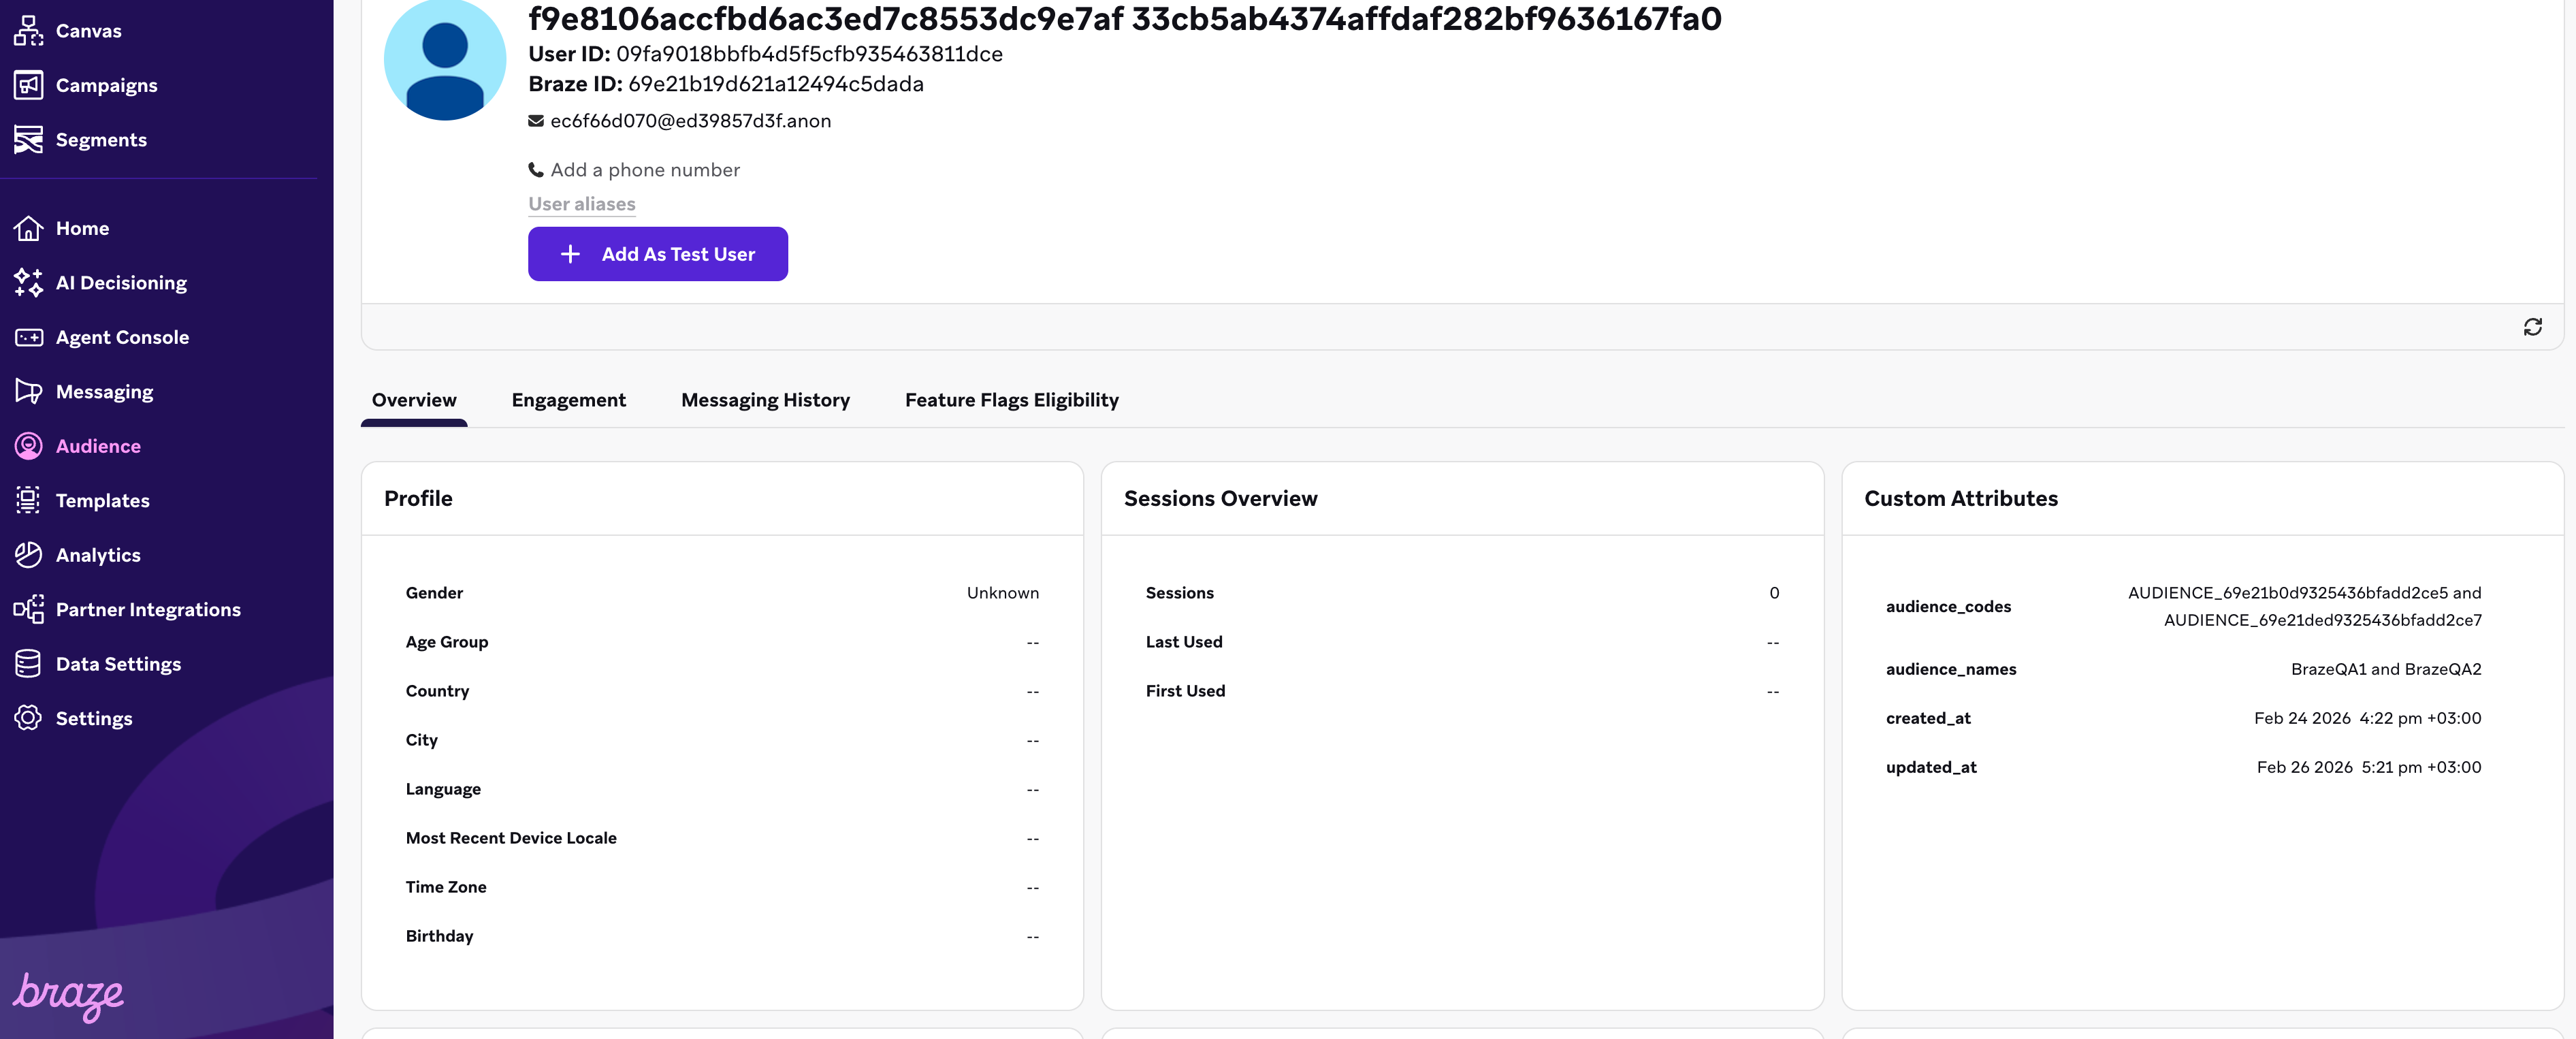
Task: Click the refresh icon on the profile card
Action: tap(2532, 327)
